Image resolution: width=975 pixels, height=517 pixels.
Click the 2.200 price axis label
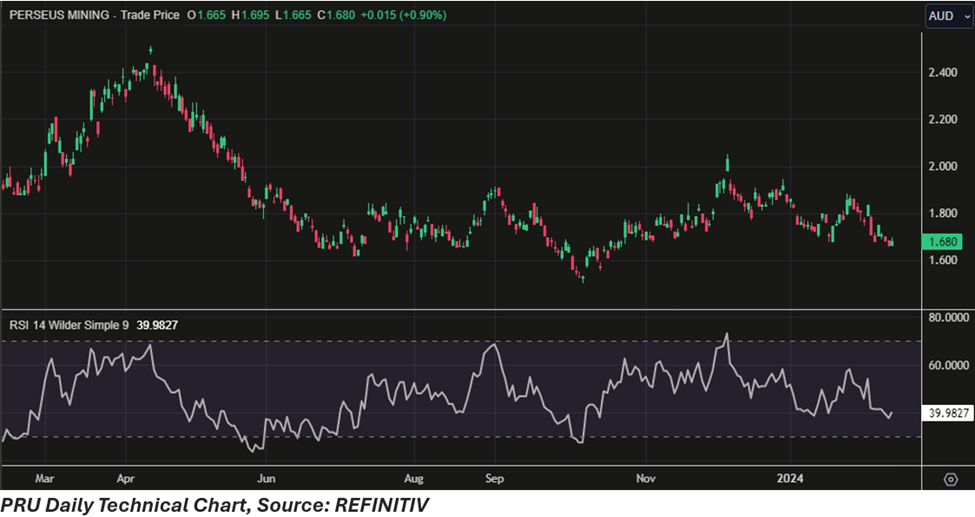pyautogui.click(x=943, y=119)
